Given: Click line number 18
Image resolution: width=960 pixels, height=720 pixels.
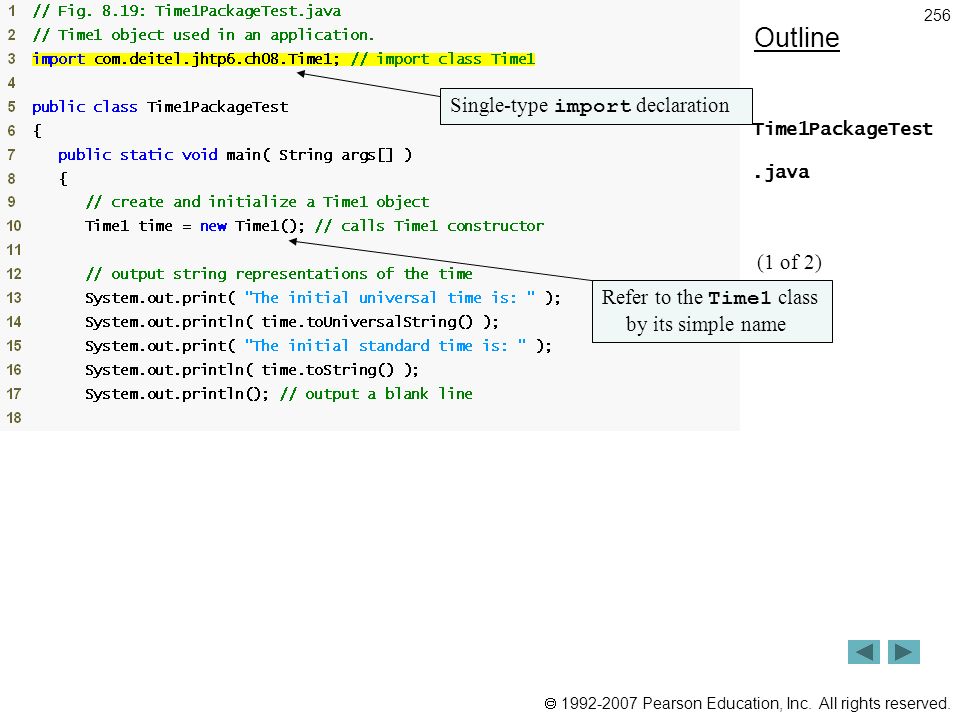Looking at the screenshot, I should click(13, 418).
